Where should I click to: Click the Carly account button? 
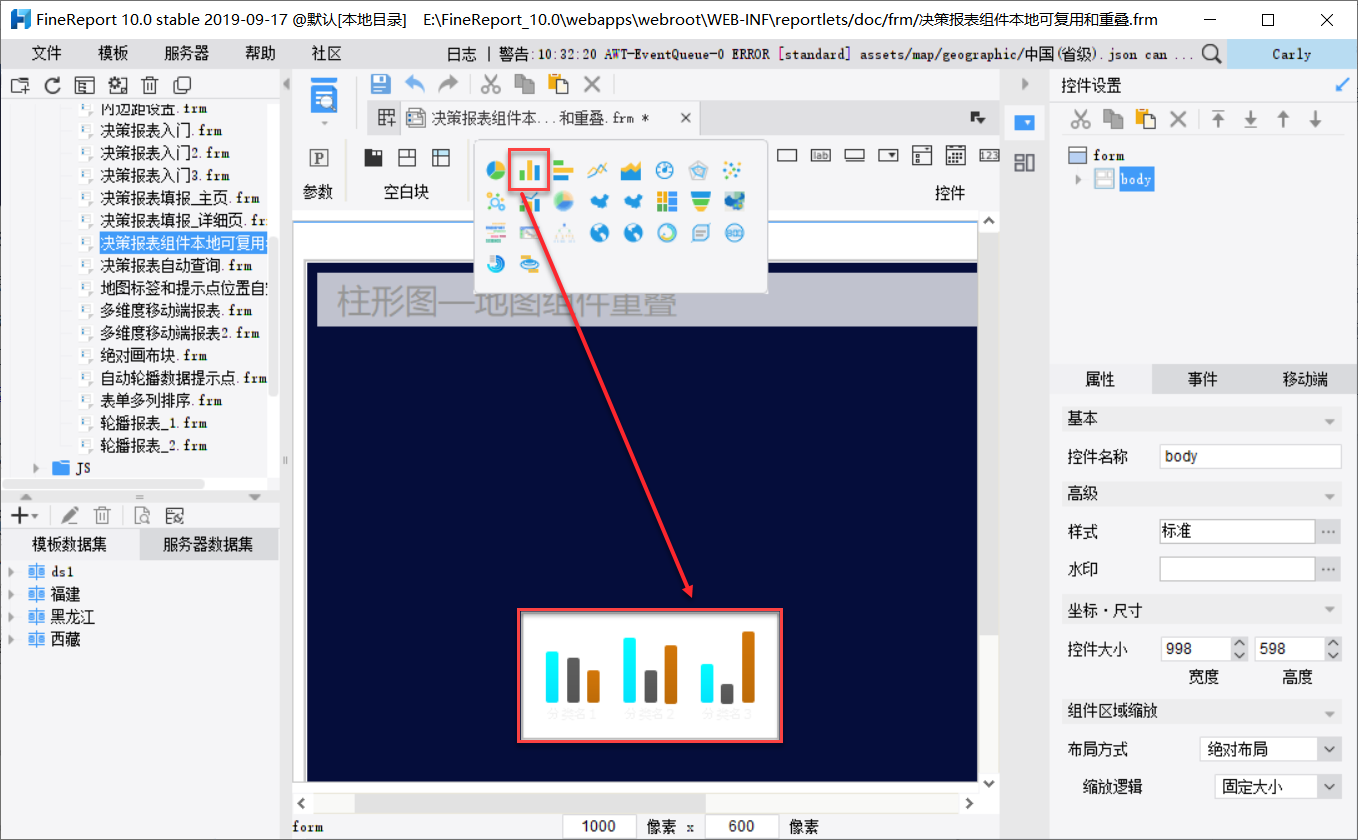[1291, 54]
